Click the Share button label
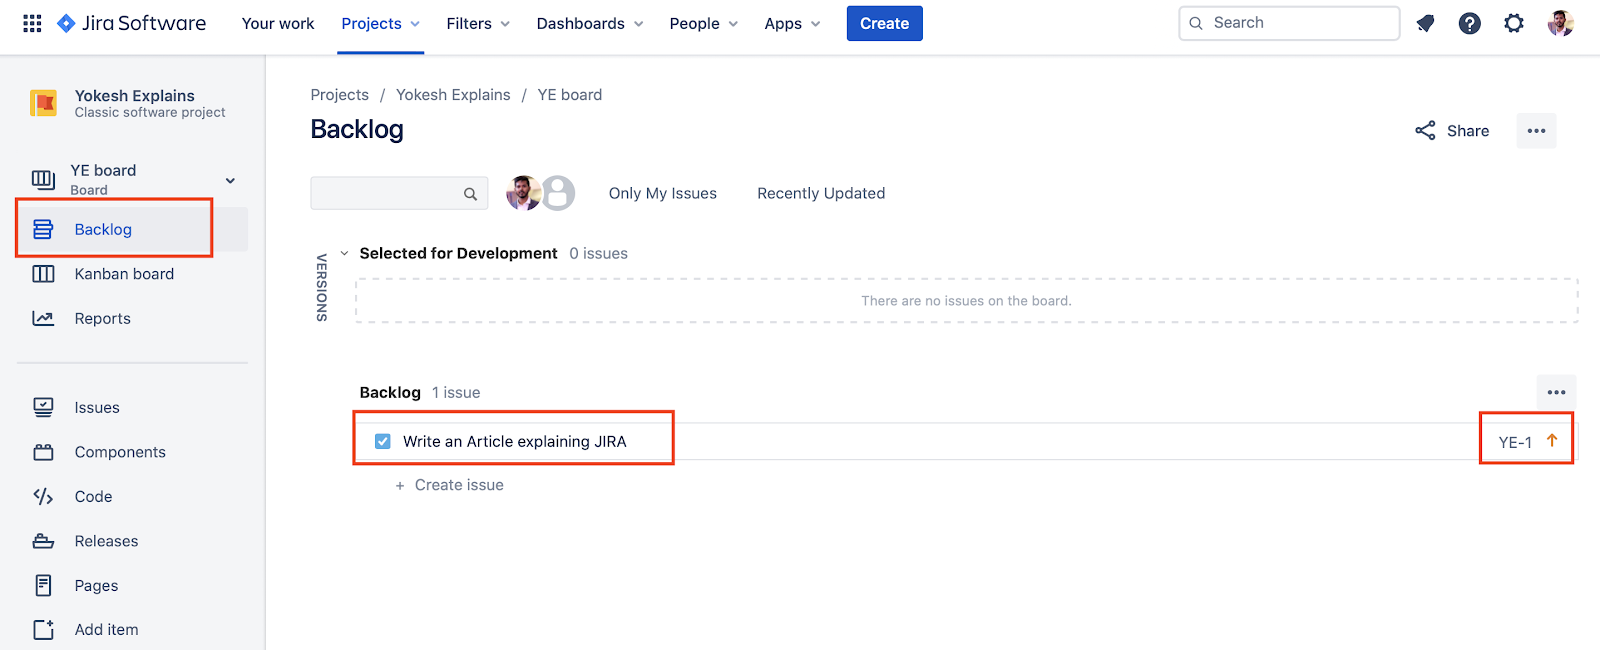 [1467, 131]
